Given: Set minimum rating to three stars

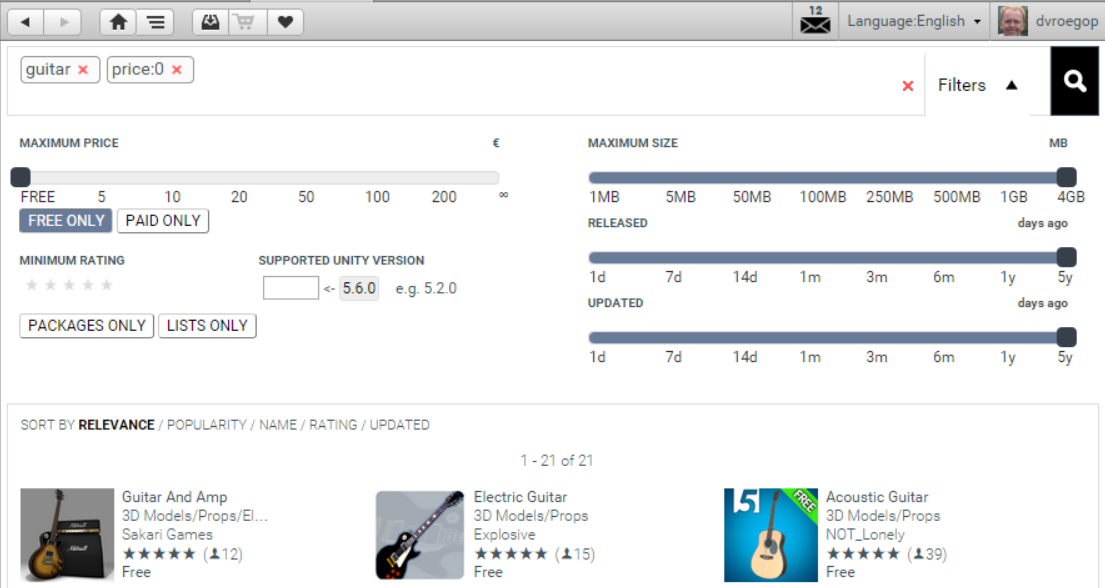Looking at the screenshot, I should 69,285.
